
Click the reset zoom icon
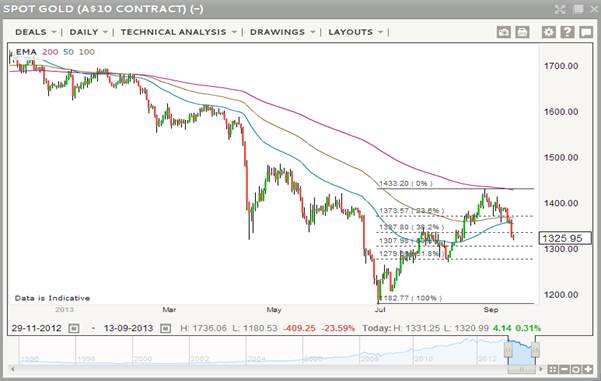pyautogui.click(x=576, y=370)
